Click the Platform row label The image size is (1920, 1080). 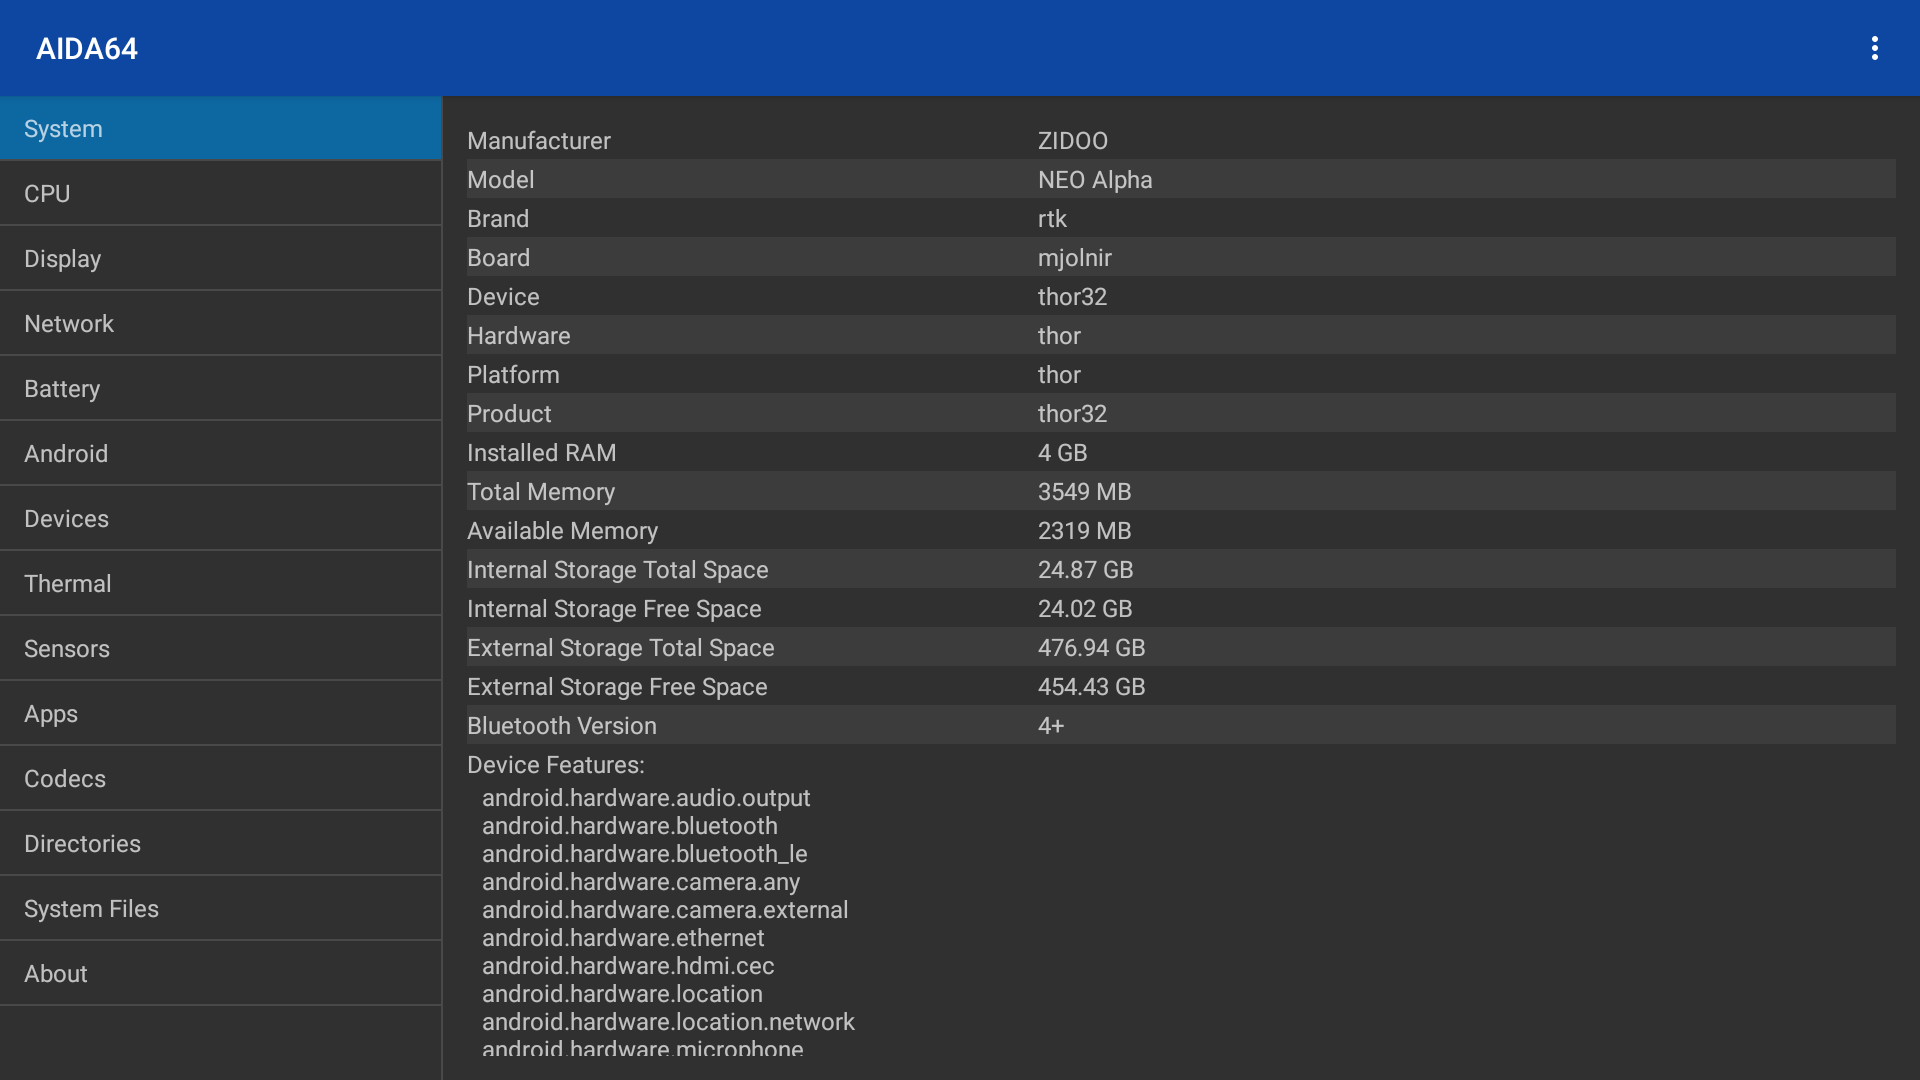tap(513, 375)
